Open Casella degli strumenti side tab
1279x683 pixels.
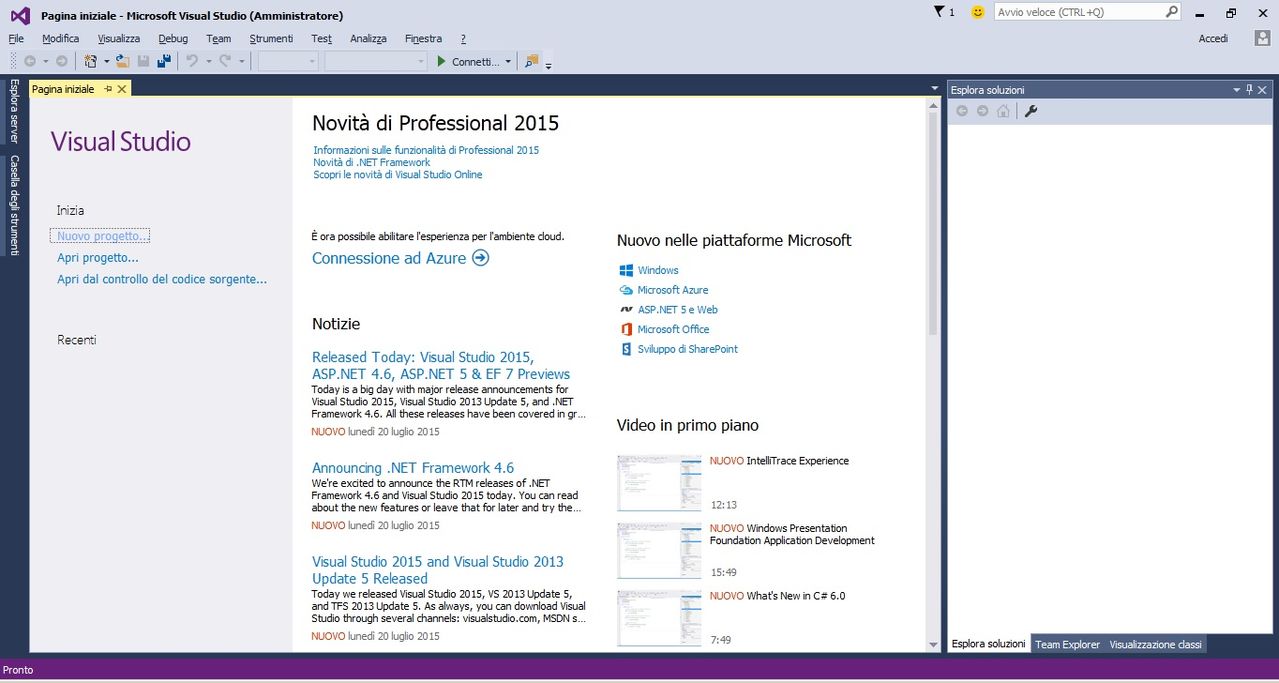pyautogui.click(x=13, y=206)
